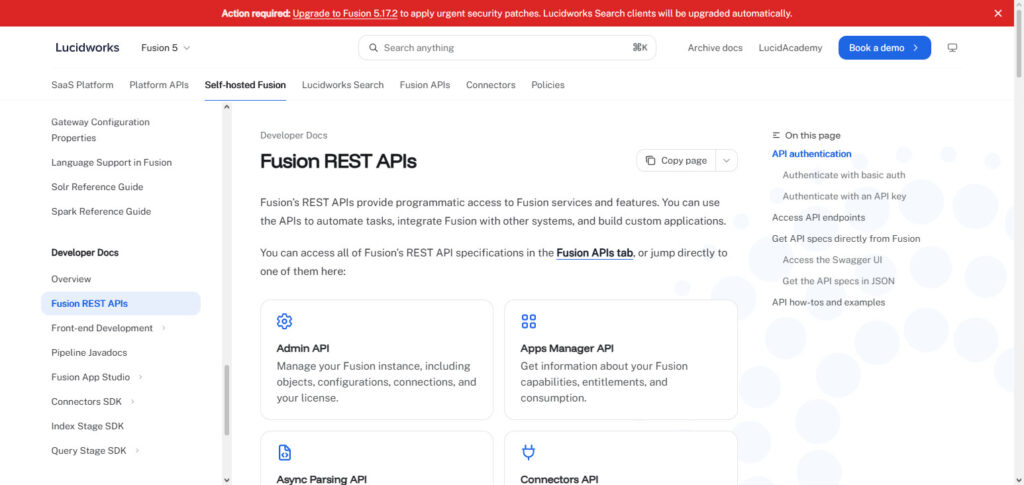Click the Developer Docs breadcrumb
This screenshot has width=1024, height=485.
tap(294, 136)
